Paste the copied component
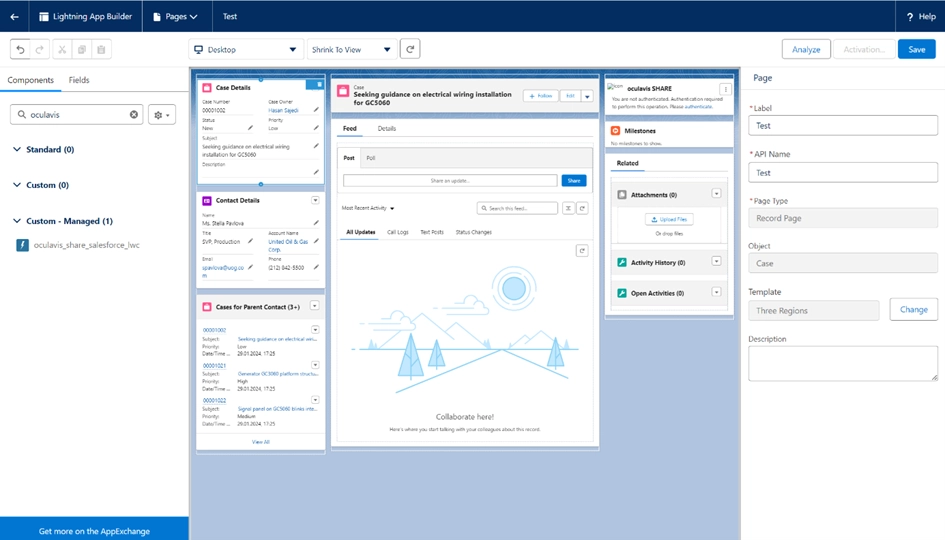Viewport: 945px width, 540px height. 101,49
